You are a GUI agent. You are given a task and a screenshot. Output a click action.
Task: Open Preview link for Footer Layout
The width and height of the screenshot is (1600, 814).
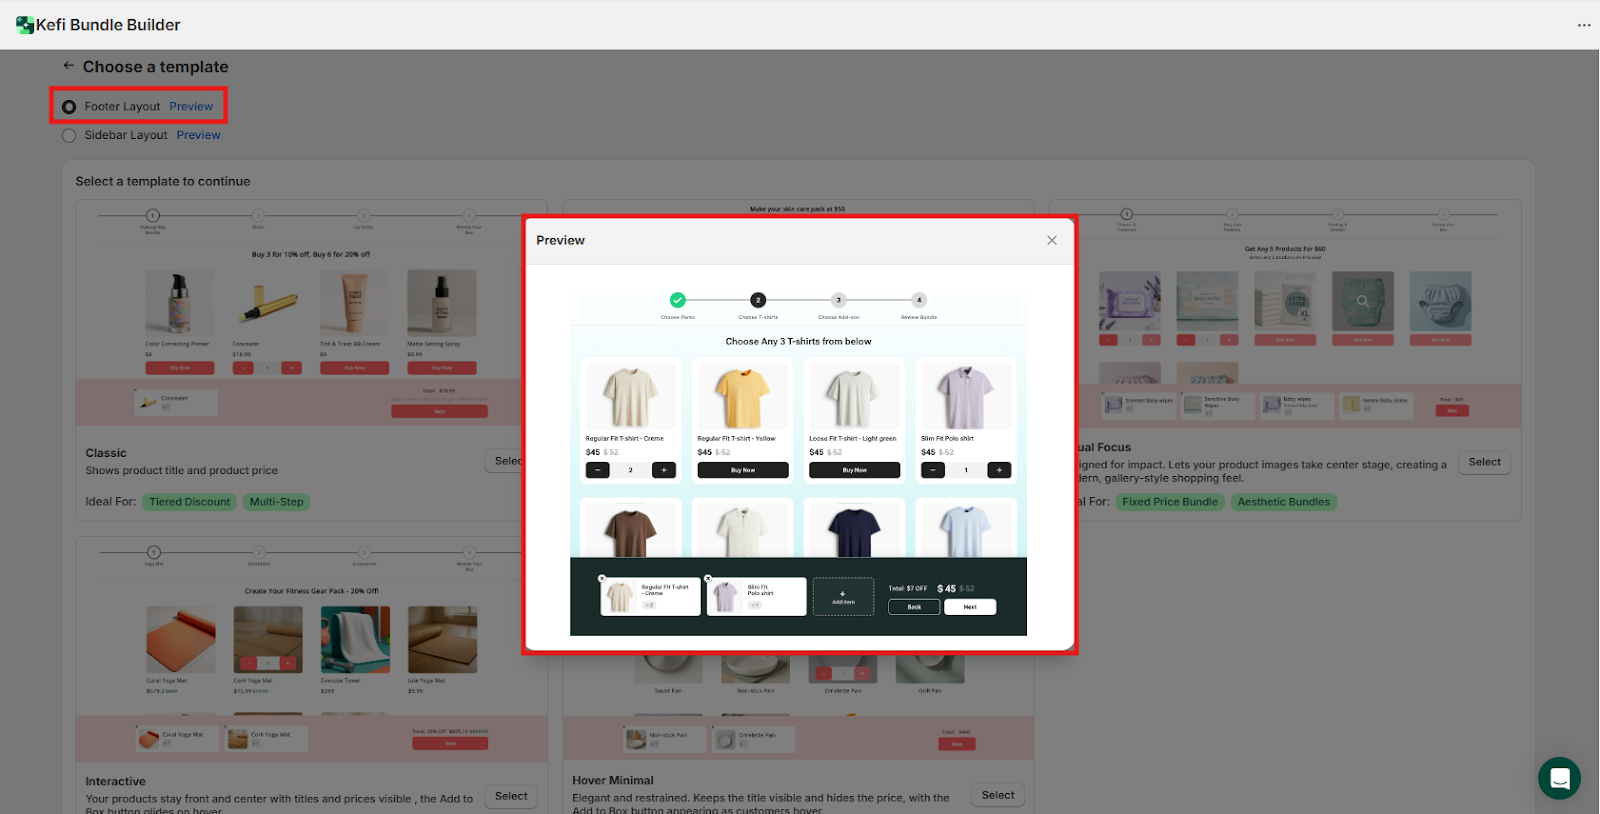191,106
